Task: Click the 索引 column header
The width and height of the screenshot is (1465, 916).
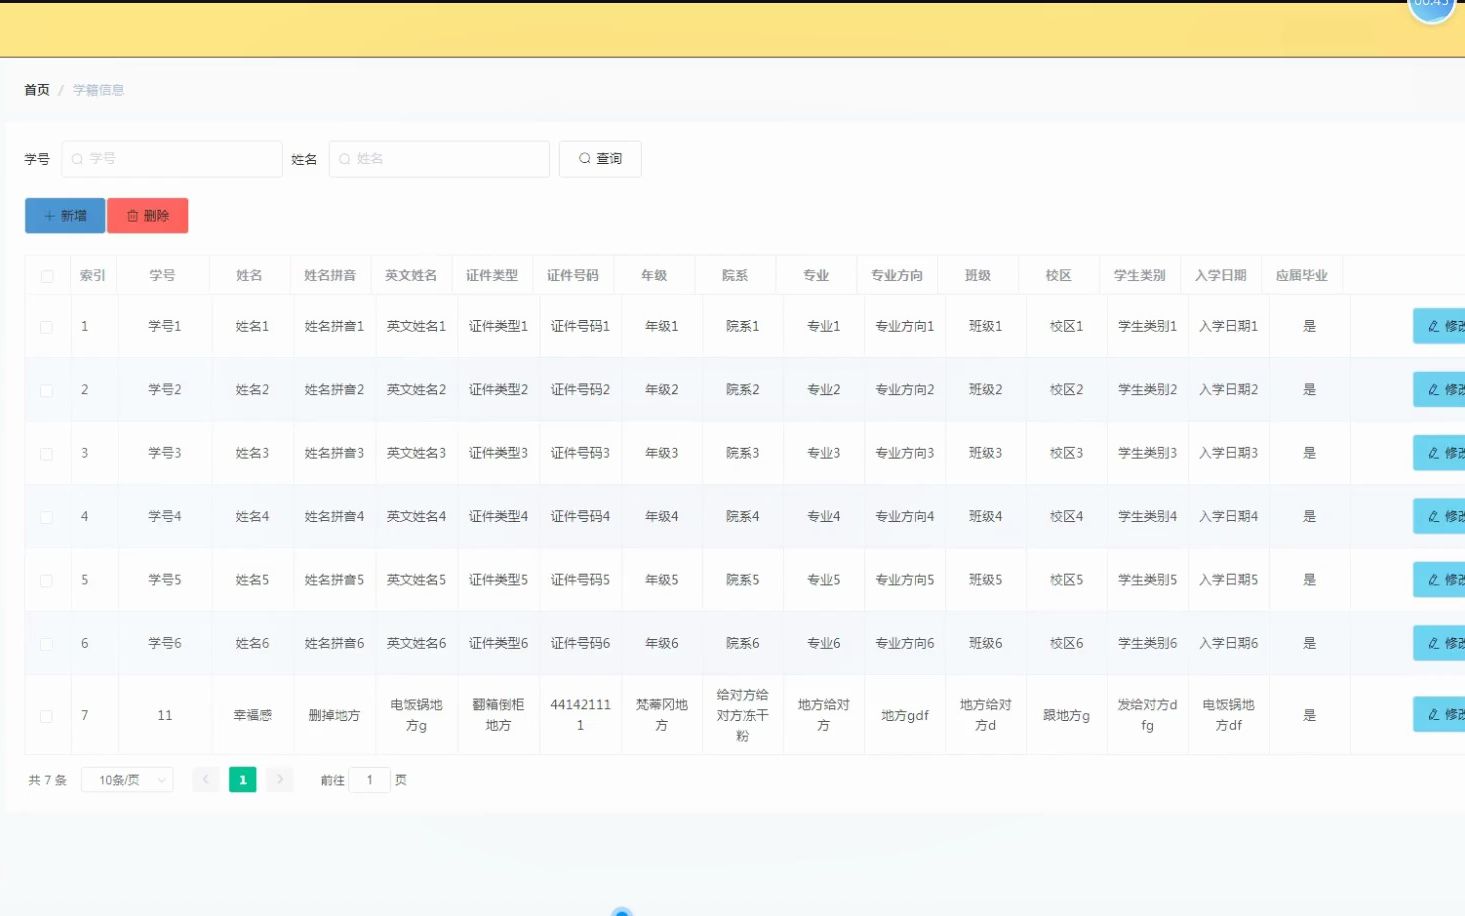Action: (x=93, y=275)
